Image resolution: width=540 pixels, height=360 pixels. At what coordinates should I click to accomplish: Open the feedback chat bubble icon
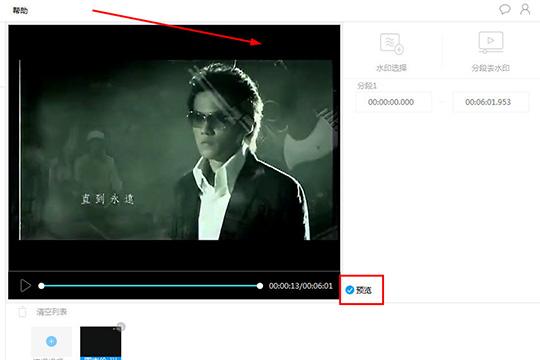coord(505,9)
